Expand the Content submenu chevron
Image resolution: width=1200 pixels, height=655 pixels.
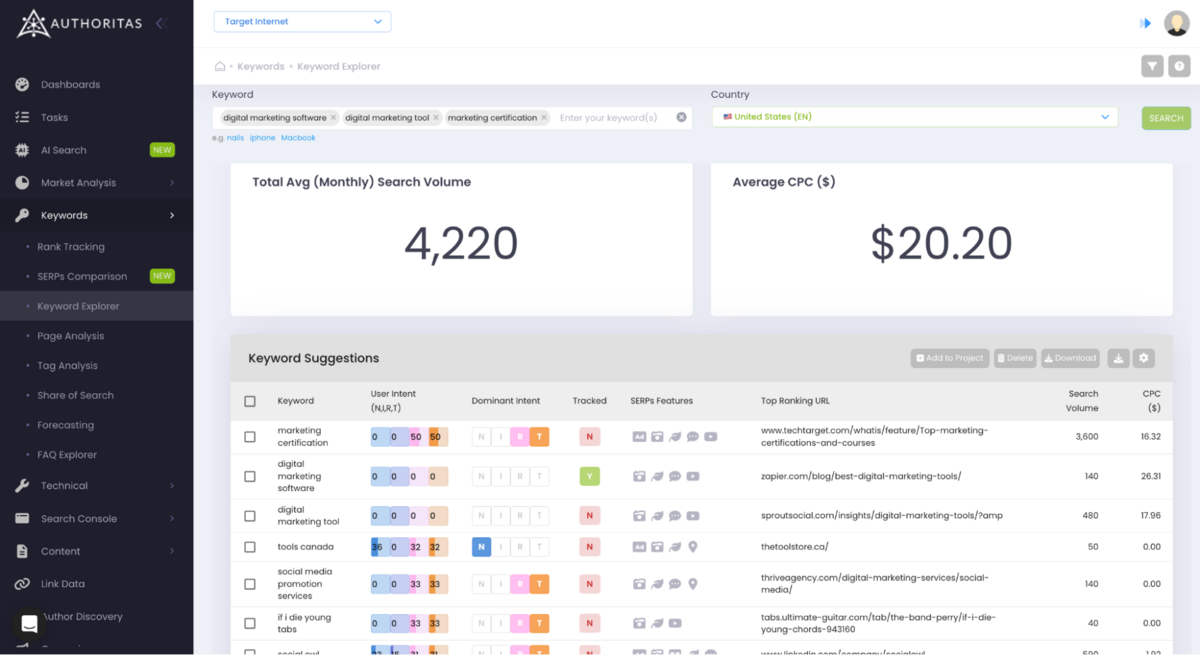pyautogui.click(x=172, y=551)
